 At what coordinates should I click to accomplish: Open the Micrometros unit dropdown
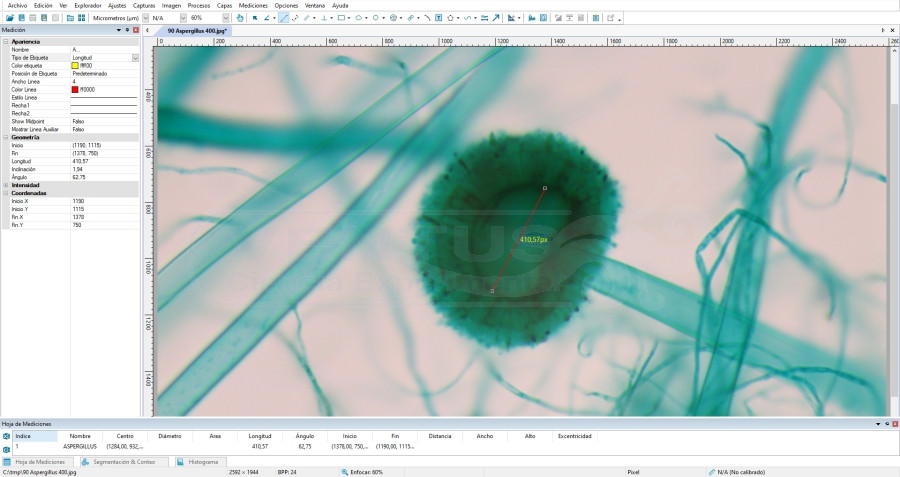143,18
